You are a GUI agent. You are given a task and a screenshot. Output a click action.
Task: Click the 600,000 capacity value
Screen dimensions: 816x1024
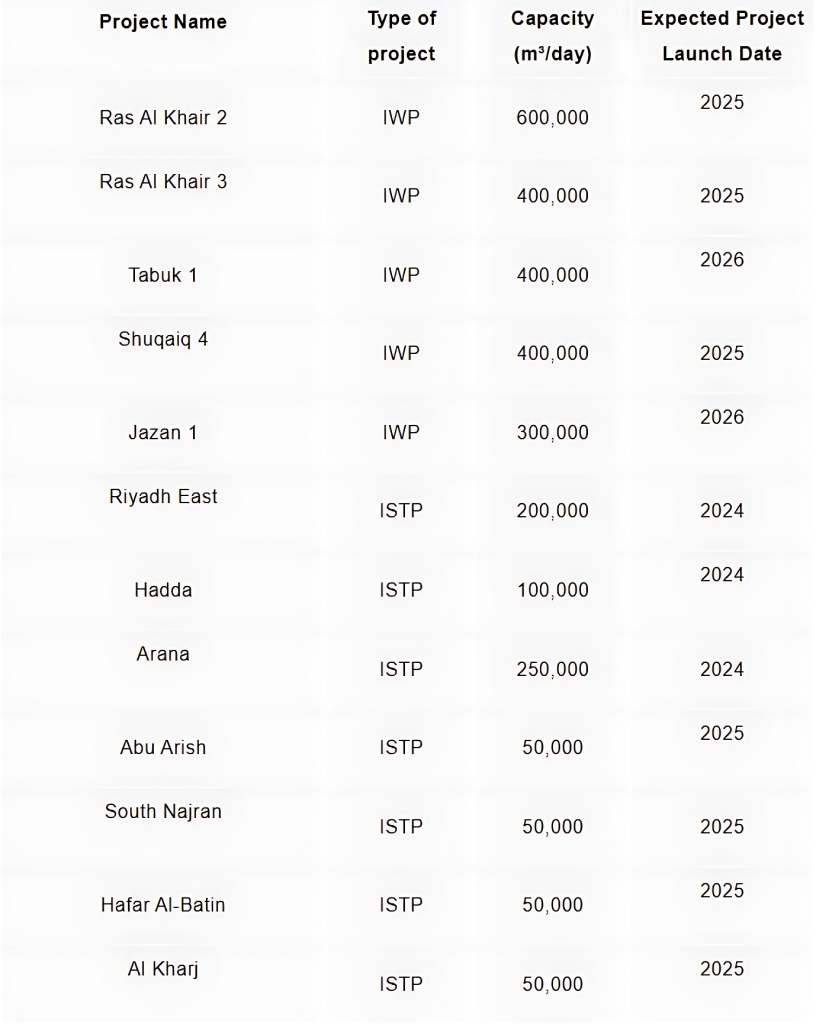click(x=552, y=118)
